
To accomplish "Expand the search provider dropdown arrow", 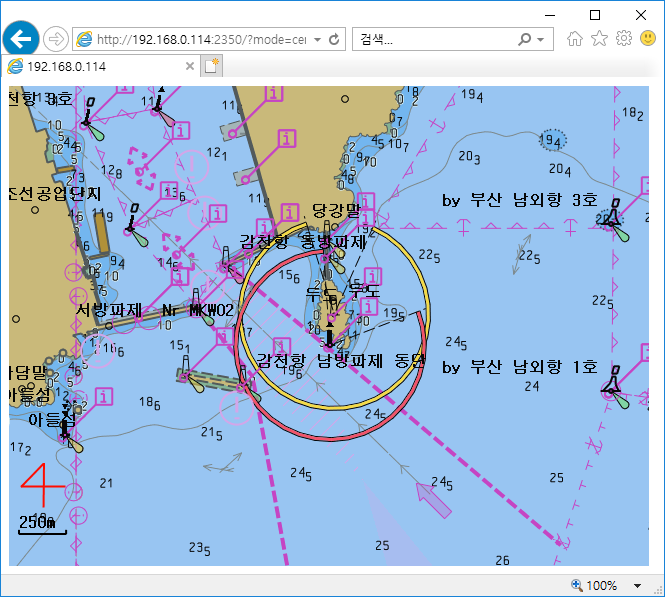I will click(x=541, y=40).
